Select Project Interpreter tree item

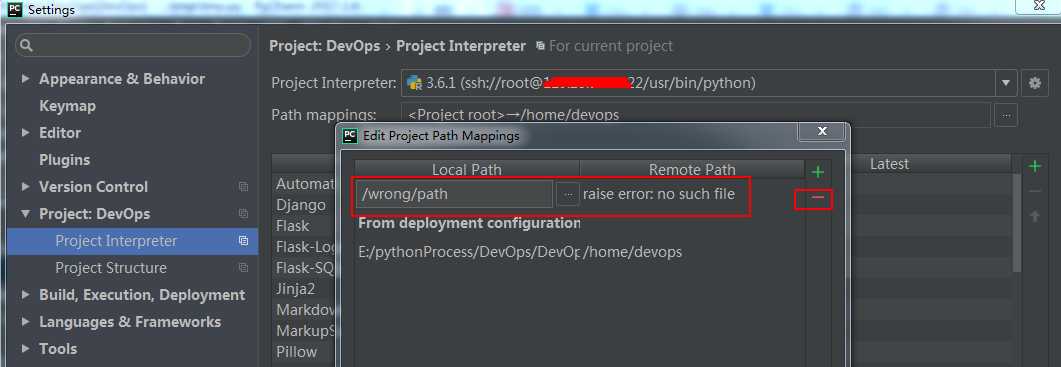133,241
